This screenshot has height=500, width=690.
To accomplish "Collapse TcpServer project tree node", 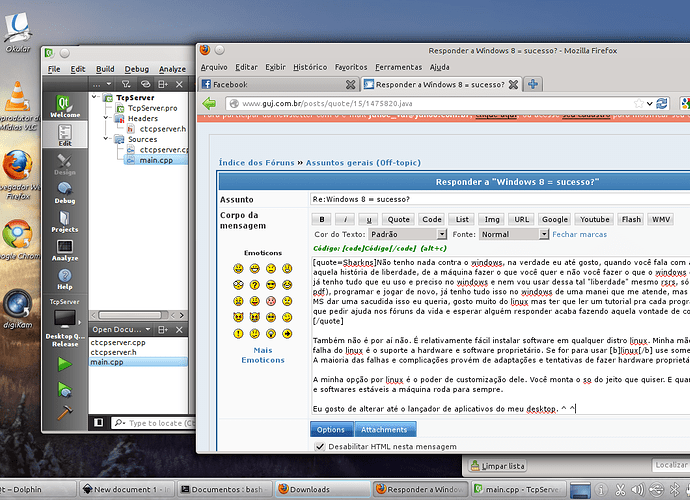I will (94, 97).
